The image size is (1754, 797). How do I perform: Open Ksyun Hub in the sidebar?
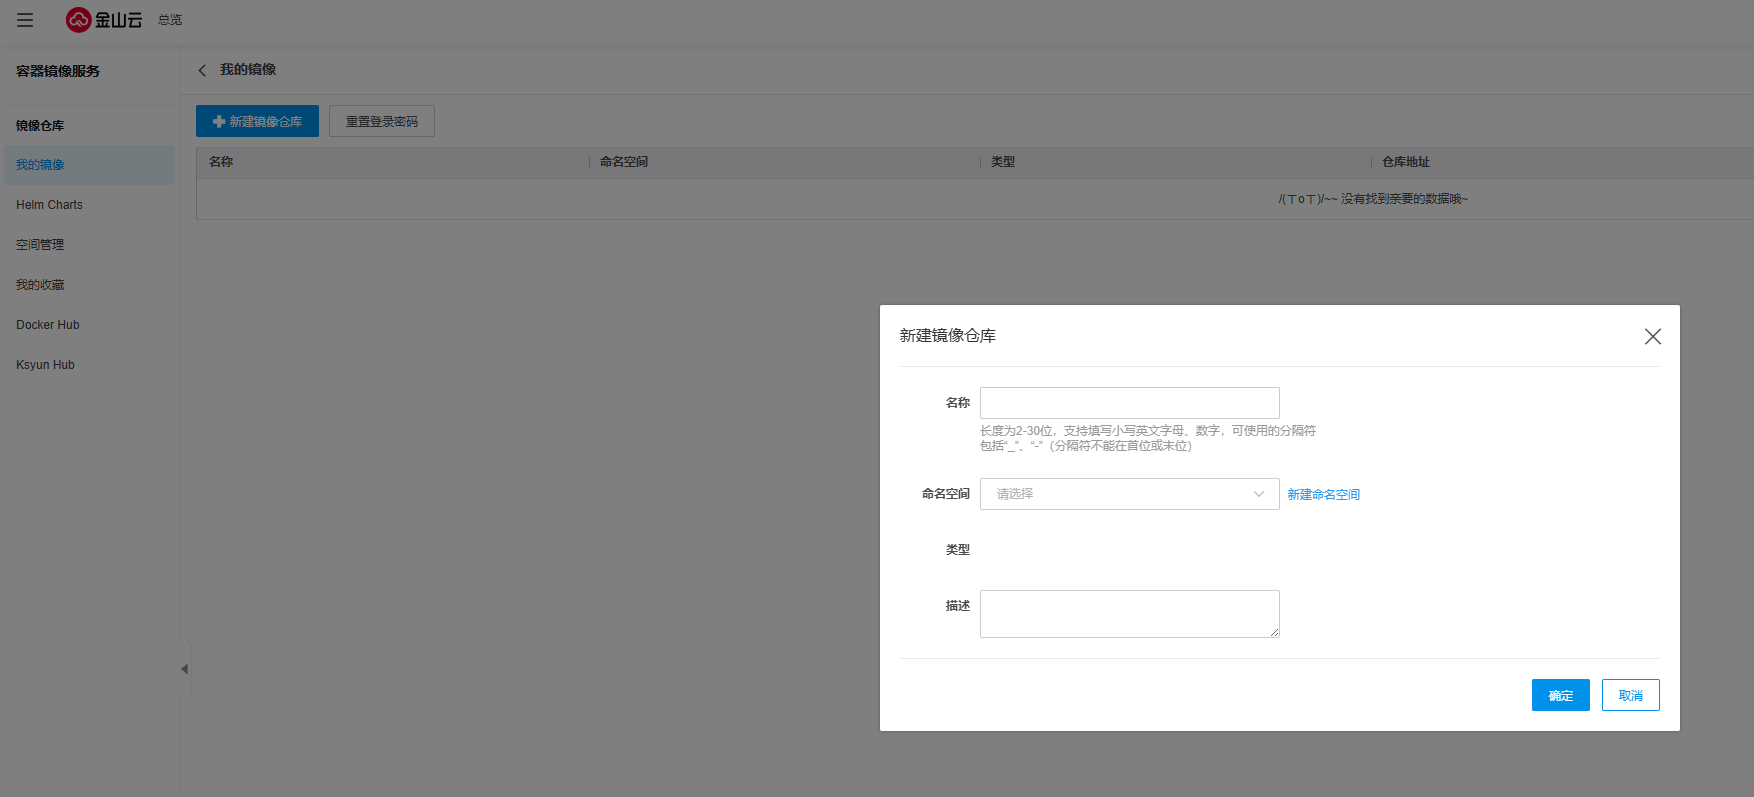click(45, 365)
